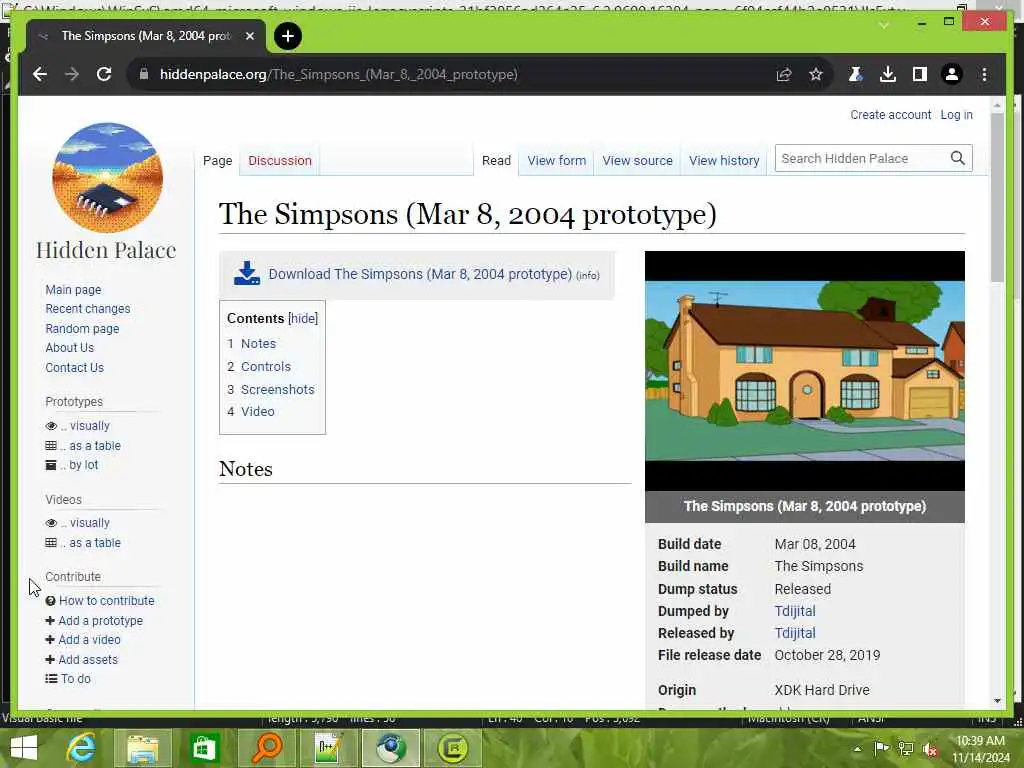Screen dimensions: 1024x768
Task: Click Create account link
Action: click(890, 115)
